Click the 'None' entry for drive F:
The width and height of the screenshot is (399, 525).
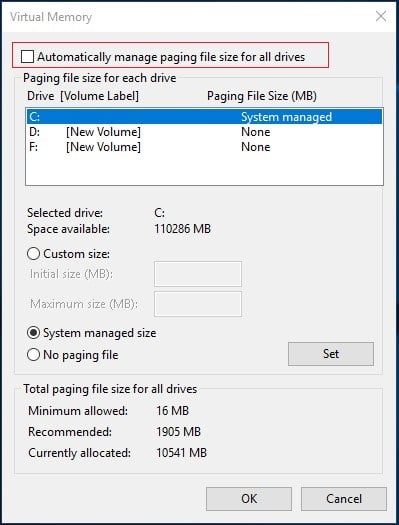coord(256,147)
